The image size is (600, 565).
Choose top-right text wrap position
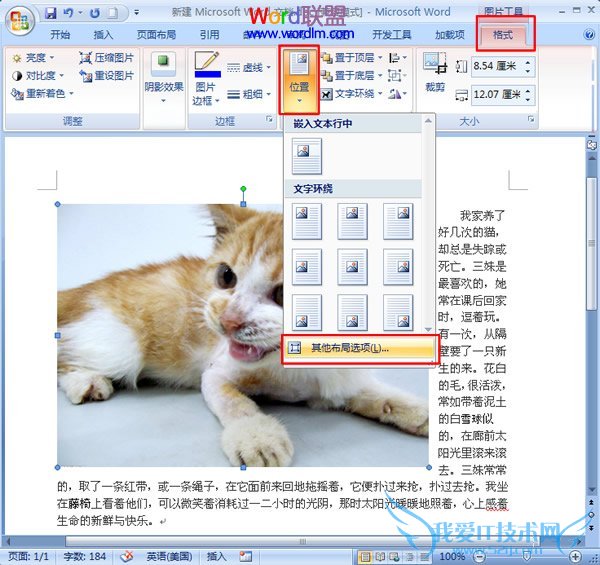point(398,221)
